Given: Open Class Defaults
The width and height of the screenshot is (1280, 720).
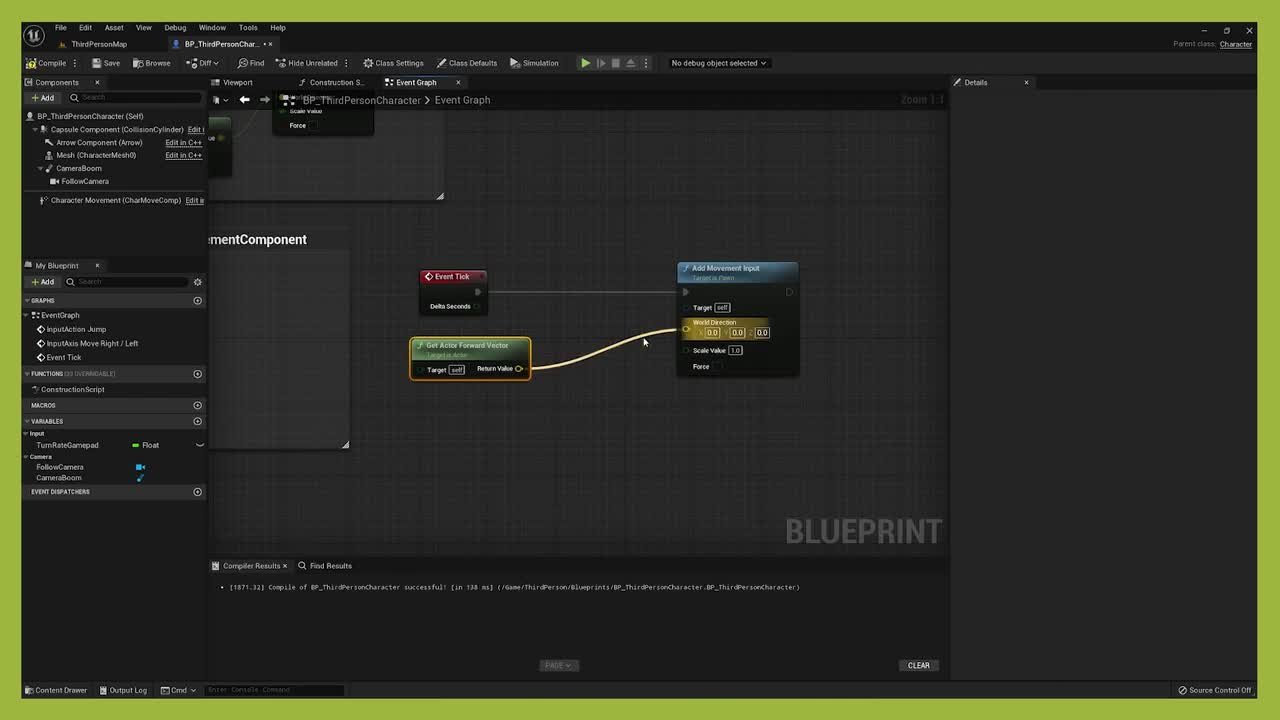Looking at the screenshot, I should coord(467,63).
